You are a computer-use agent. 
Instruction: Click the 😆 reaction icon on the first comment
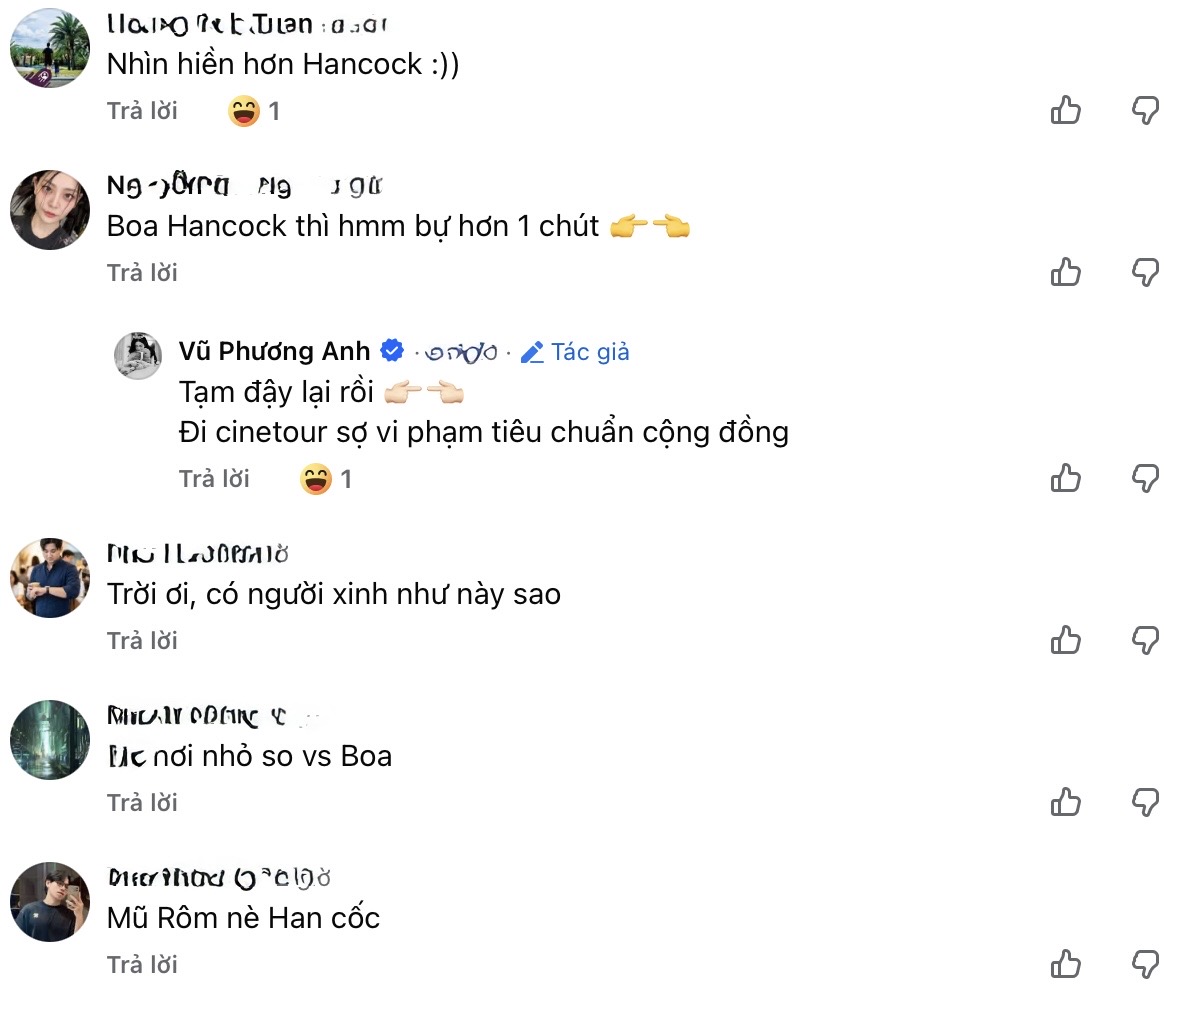click(243, 111)
